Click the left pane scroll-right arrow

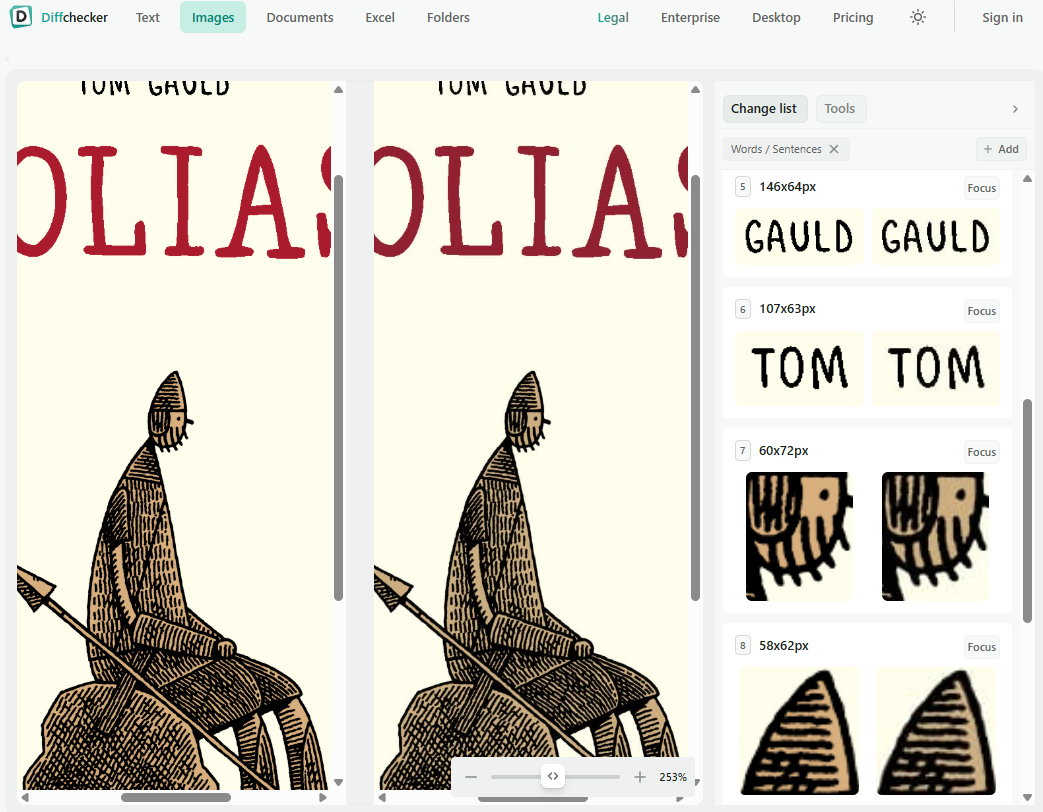pos(323,797)
